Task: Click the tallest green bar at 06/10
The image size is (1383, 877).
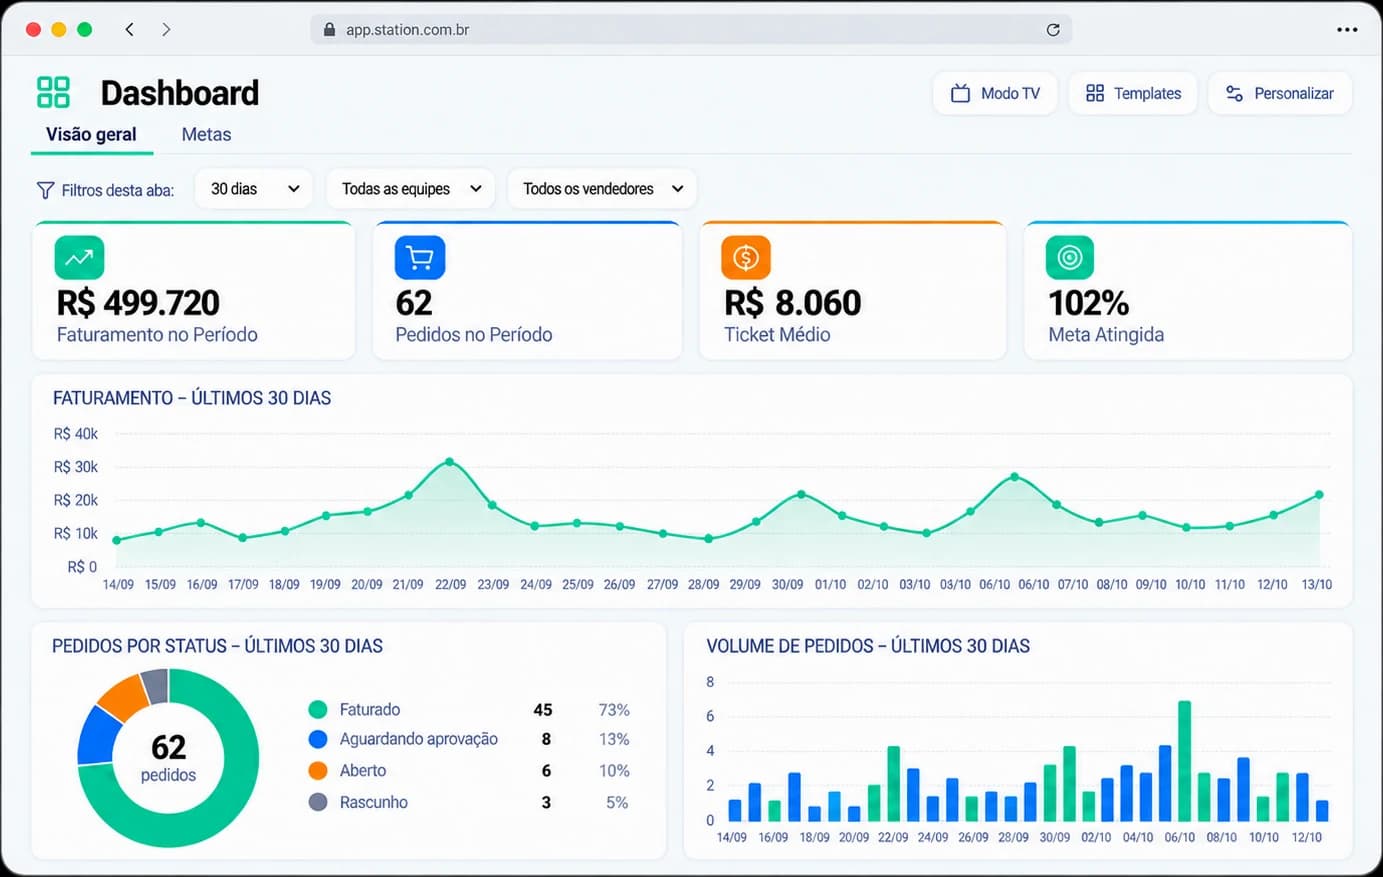Action: pos(1184,760)
